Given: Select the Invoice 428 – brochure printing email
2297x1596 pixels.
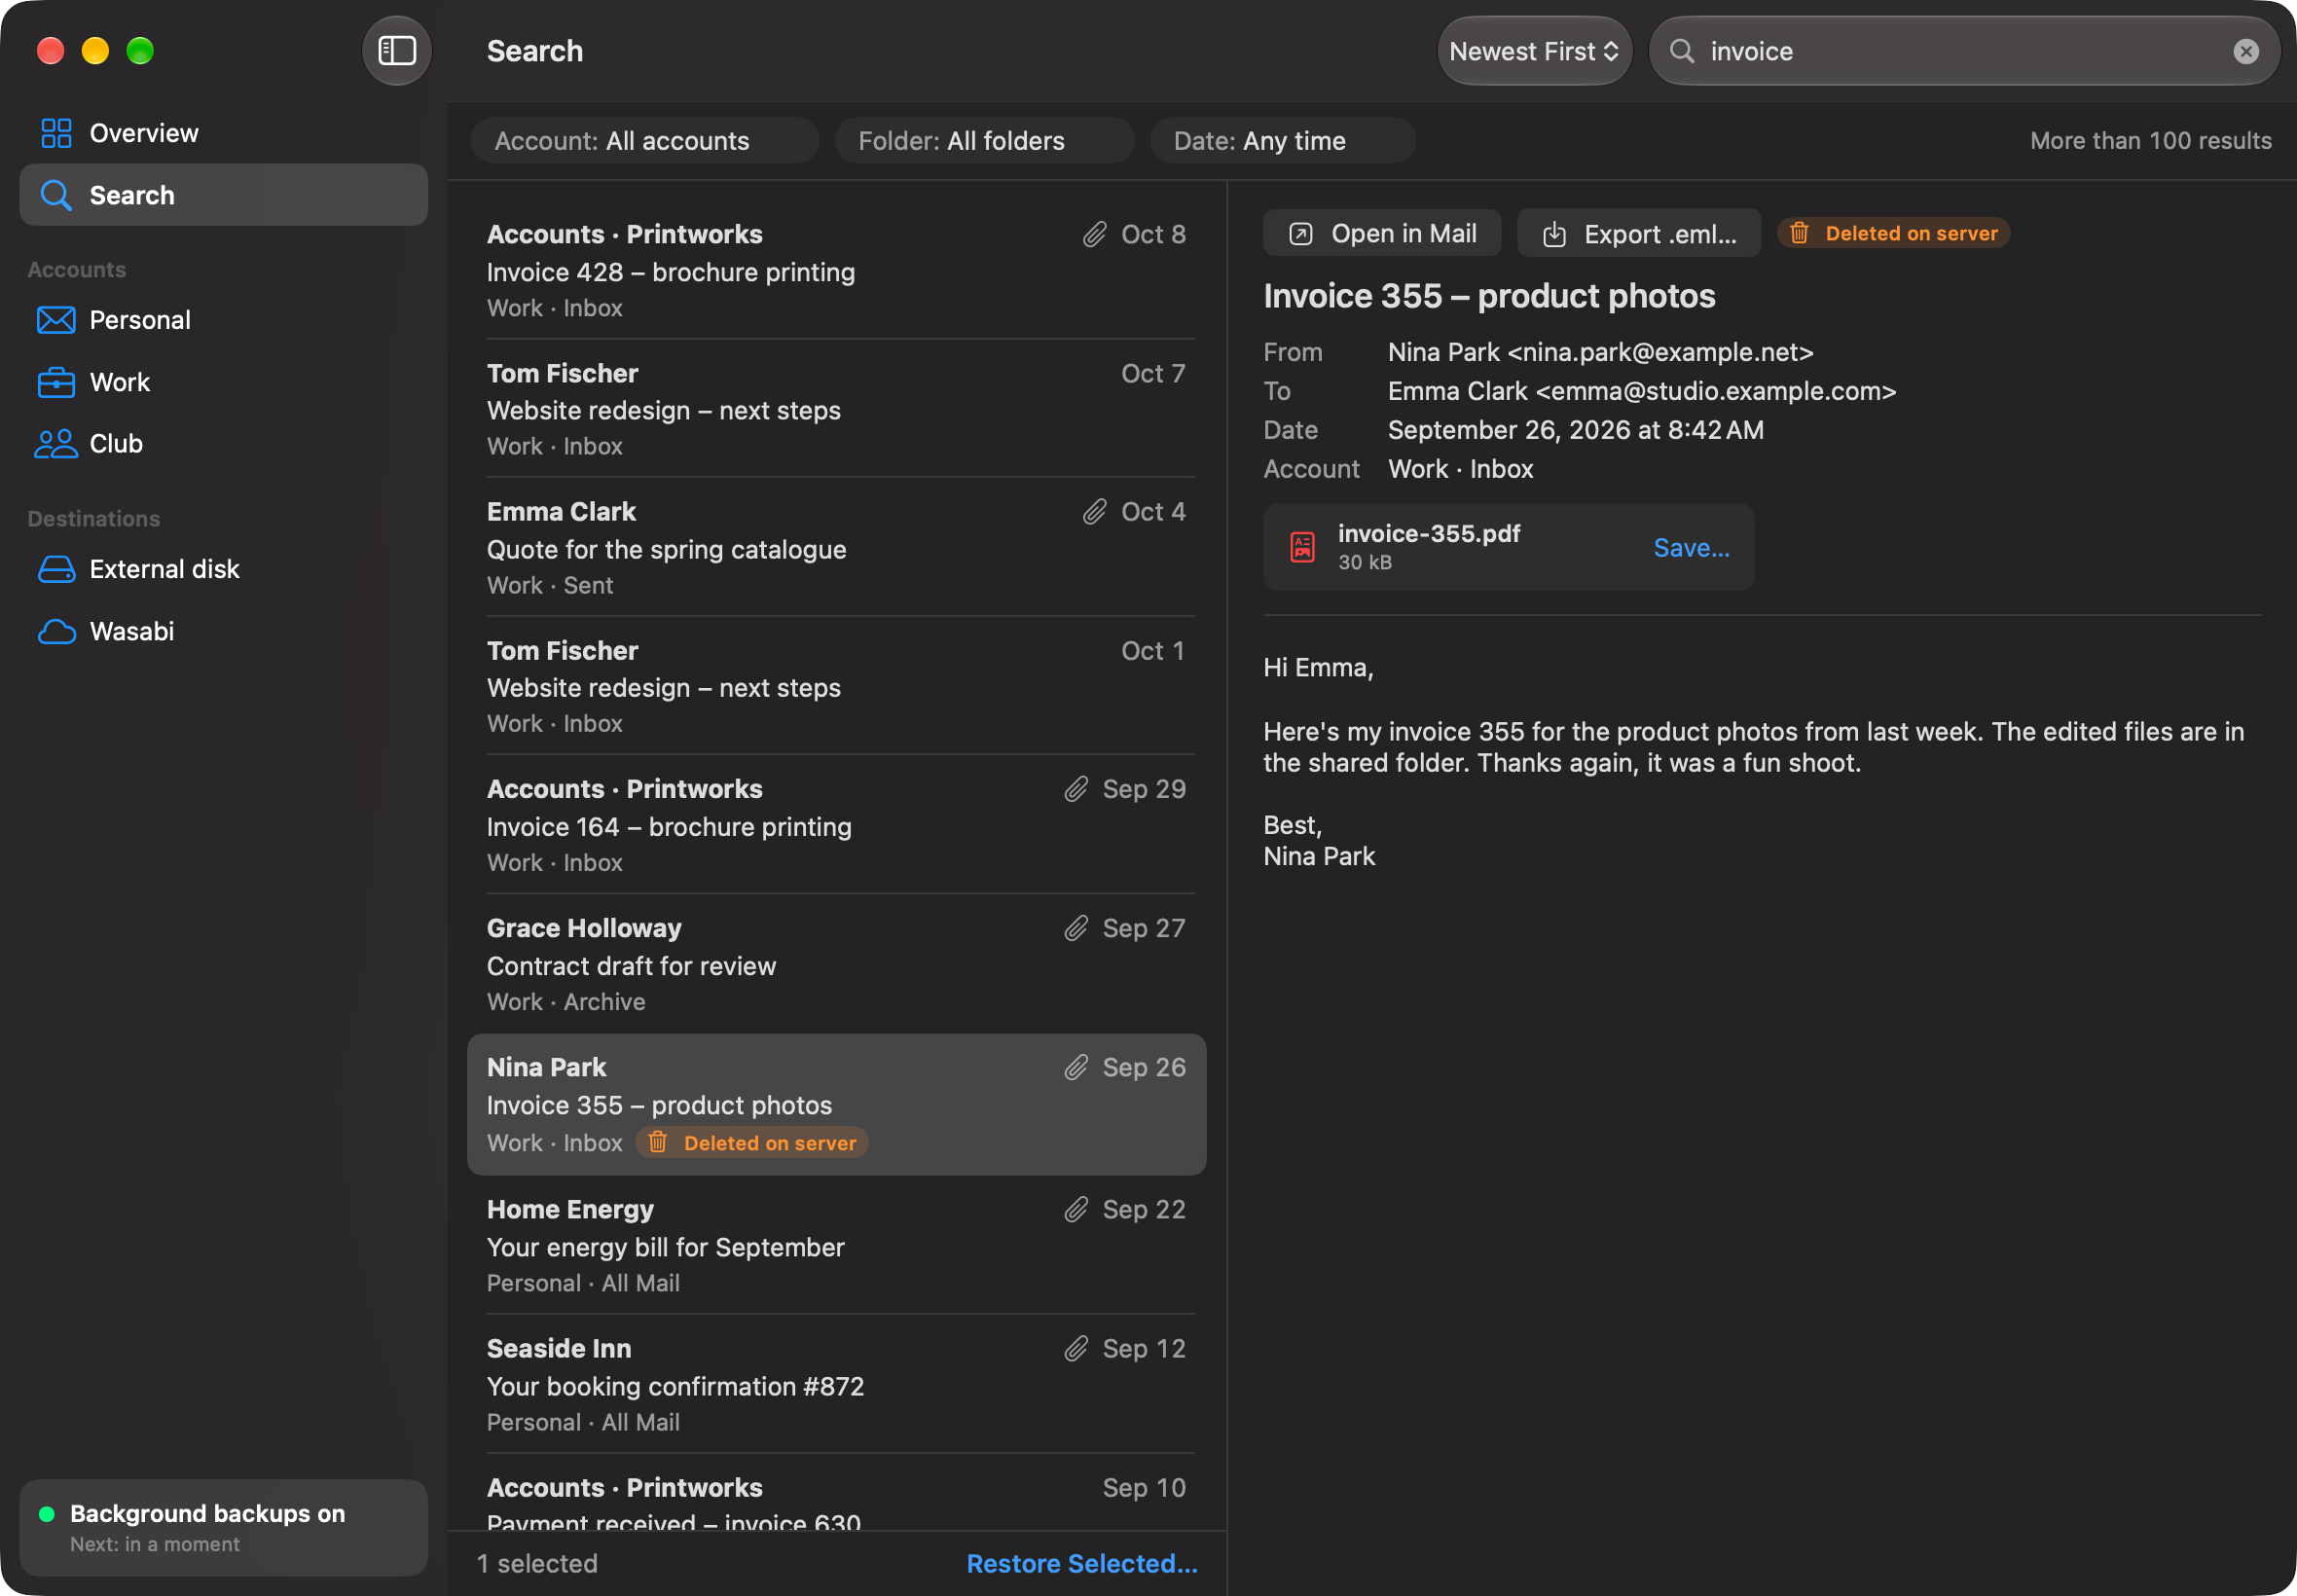Looking at the screenshot, I should (x=837, y=270).
